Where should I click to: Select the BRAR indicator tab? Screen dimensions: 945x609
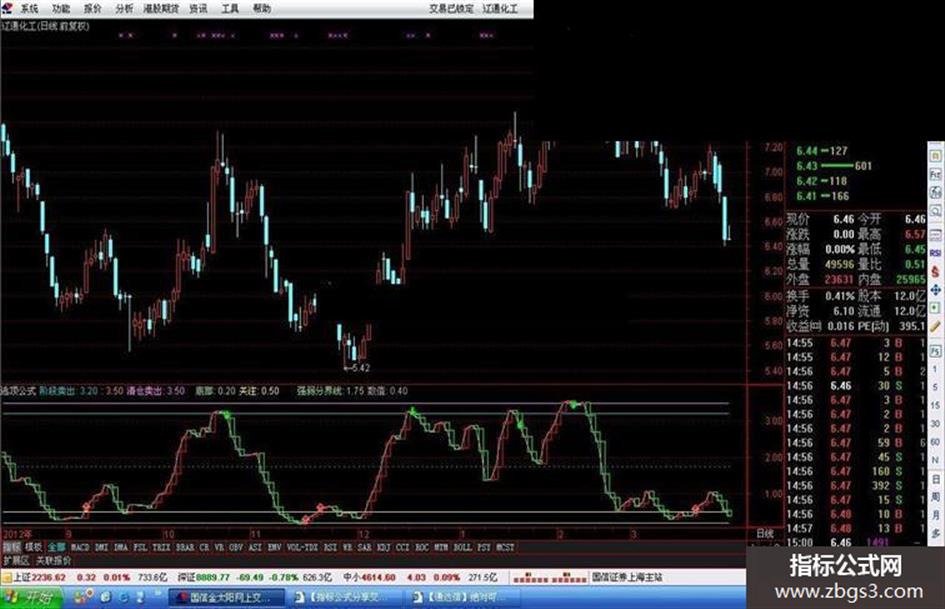(184, 547)
